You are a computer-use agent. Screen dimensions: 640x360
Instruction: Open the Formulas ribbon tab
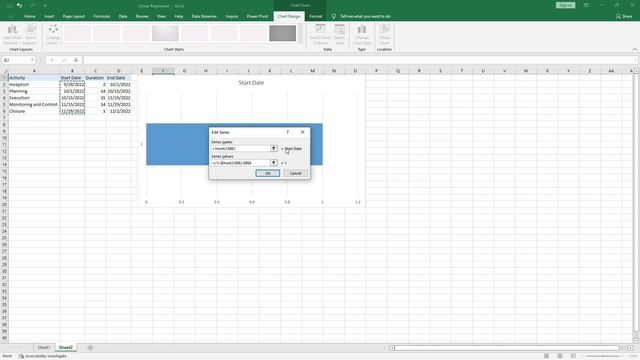coord(102,16)
